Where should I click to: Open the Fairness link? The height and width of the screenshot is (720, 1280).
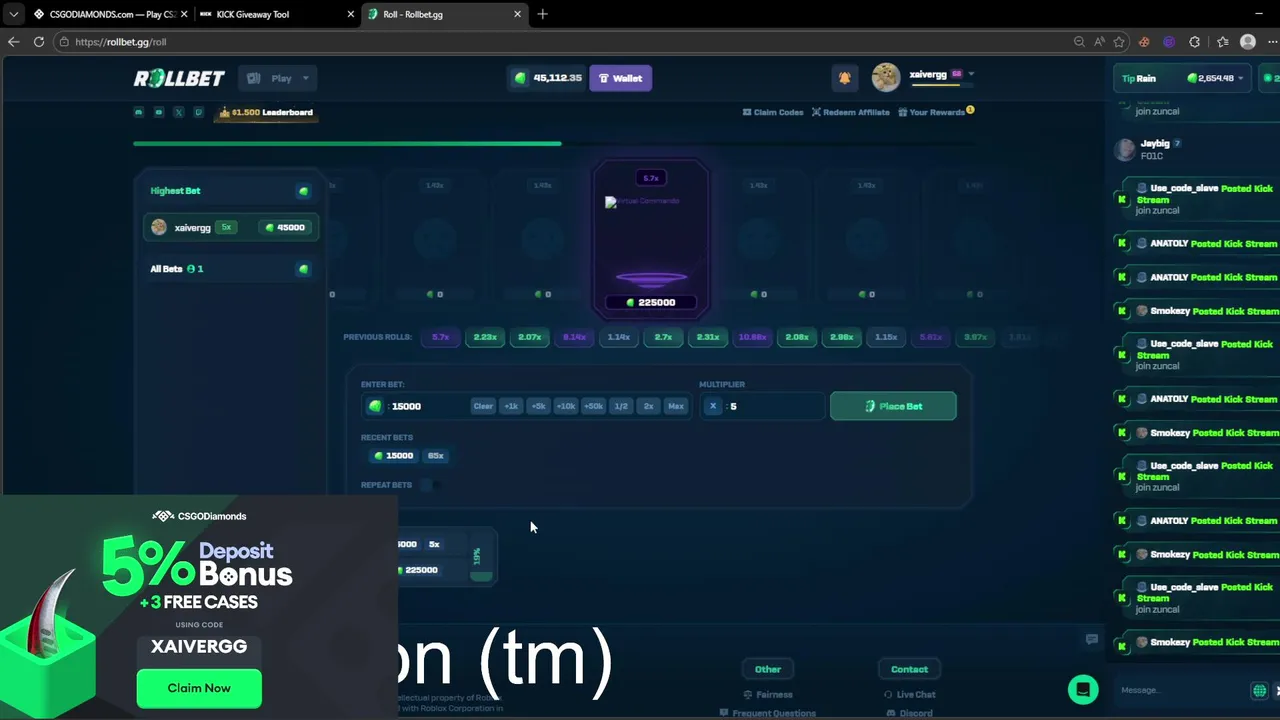(768, 694)
